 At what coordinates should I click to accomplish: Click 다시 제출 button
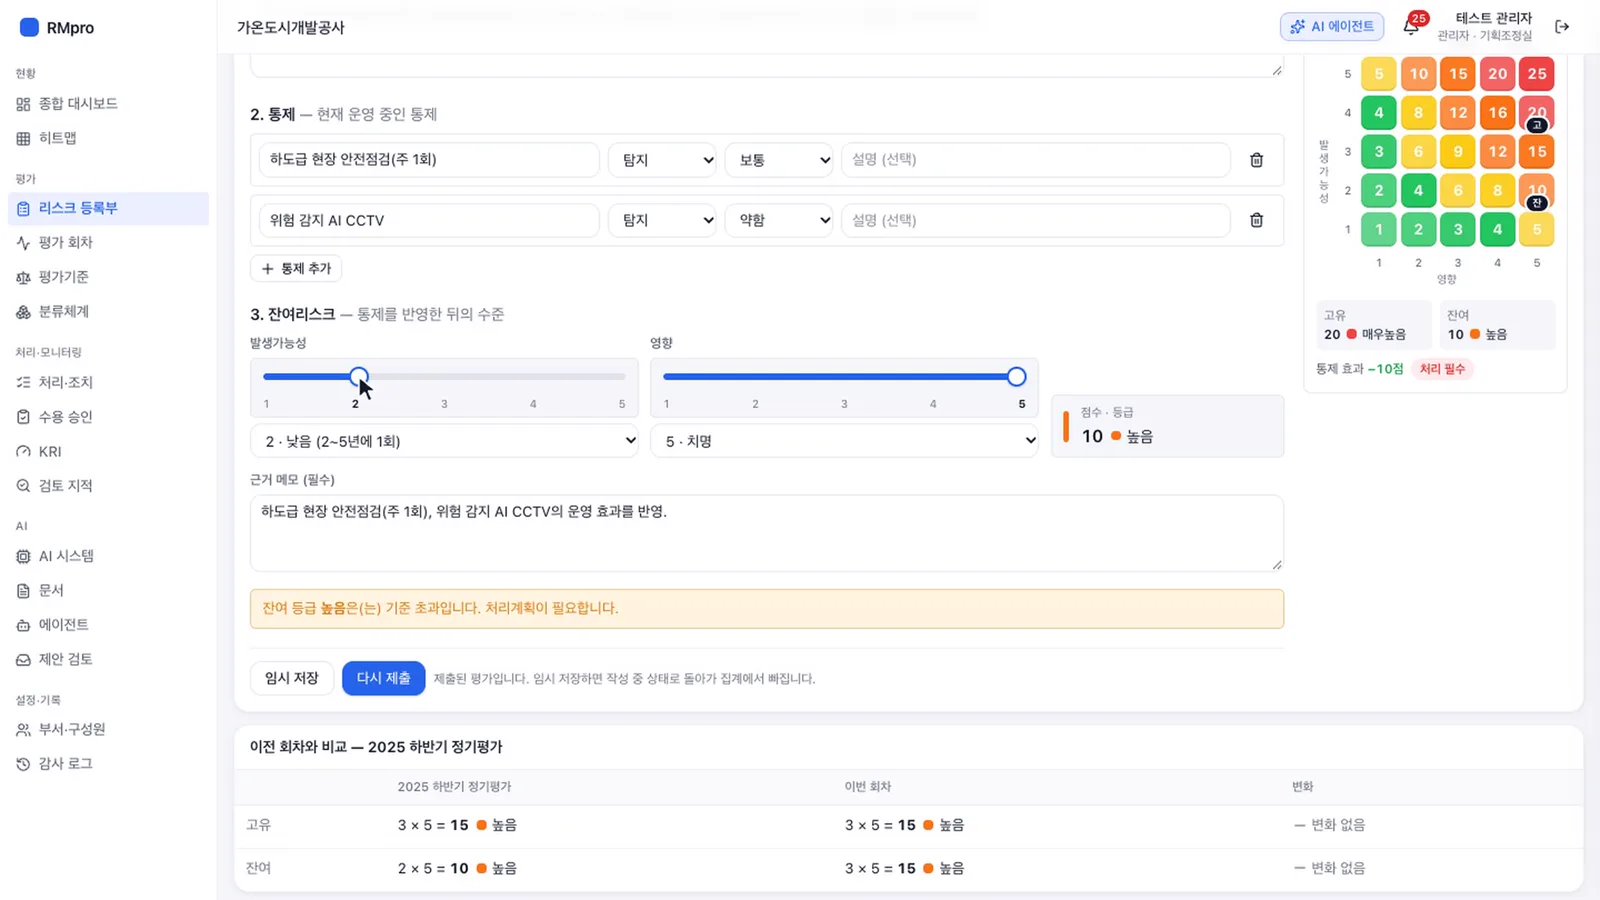pyautogui.click(x=383, y=678)
